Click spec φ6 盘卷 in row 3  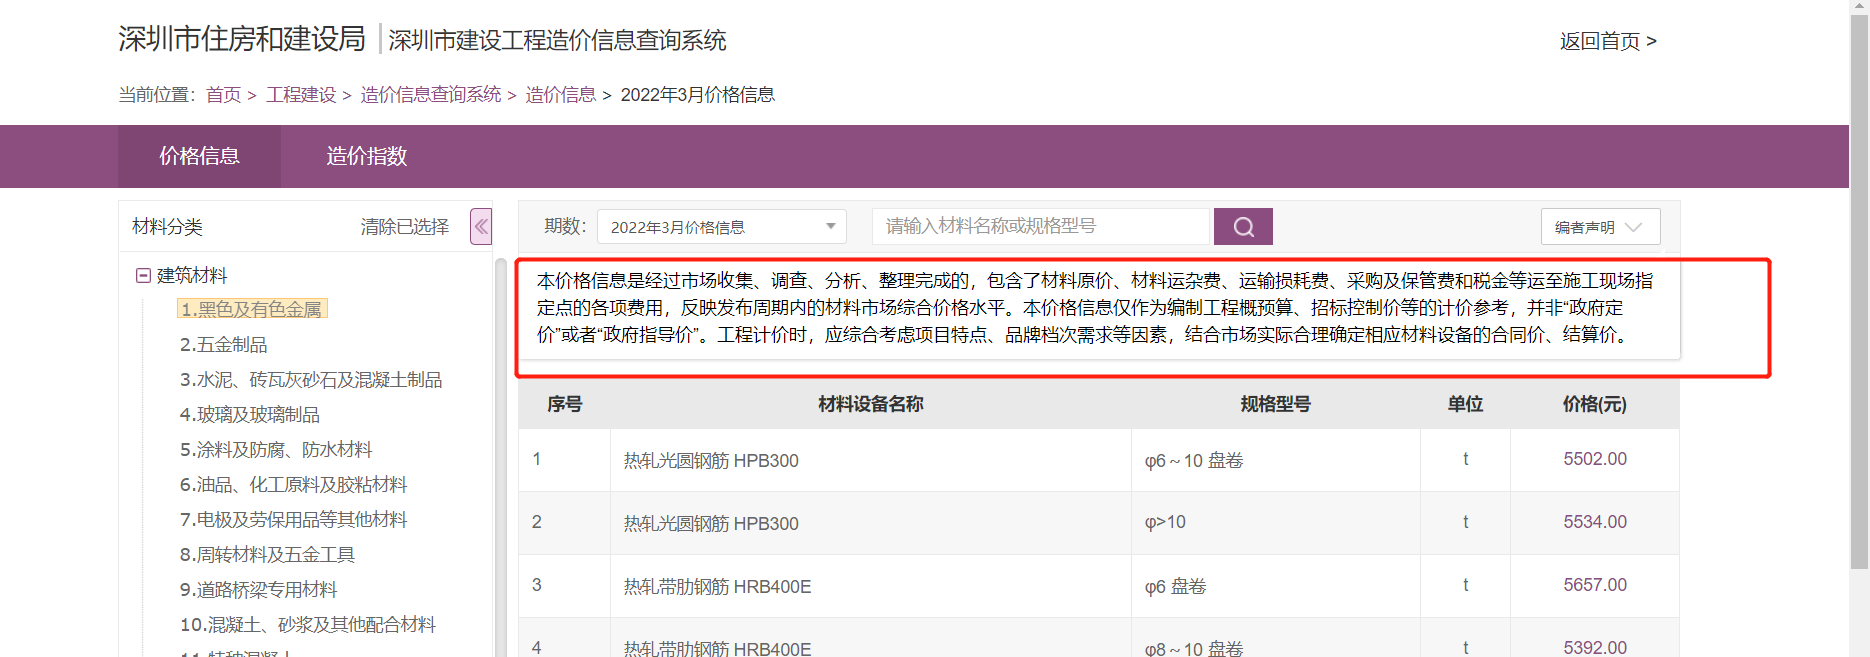click(1175, 587)
